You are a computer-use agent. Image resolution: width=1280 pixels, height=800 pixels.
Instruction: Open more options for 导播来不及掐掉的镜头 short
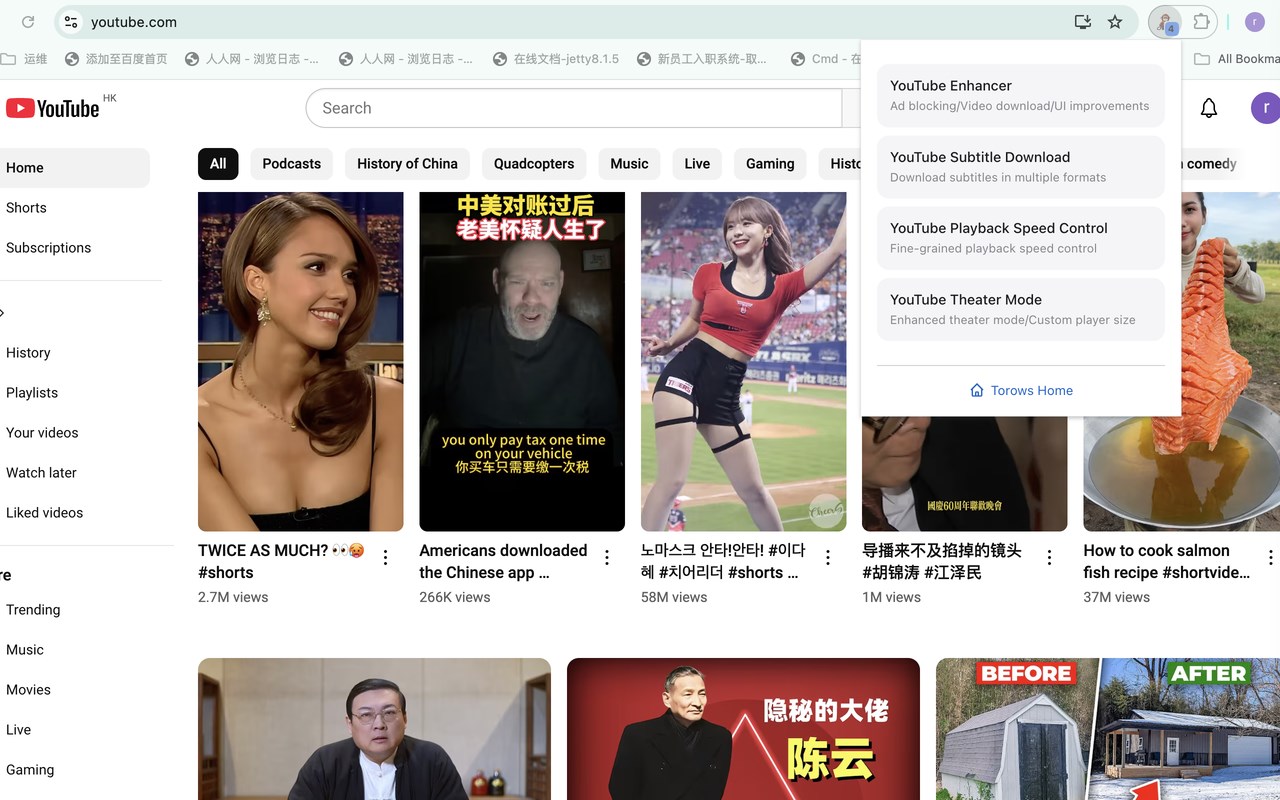click(1049, 558)
